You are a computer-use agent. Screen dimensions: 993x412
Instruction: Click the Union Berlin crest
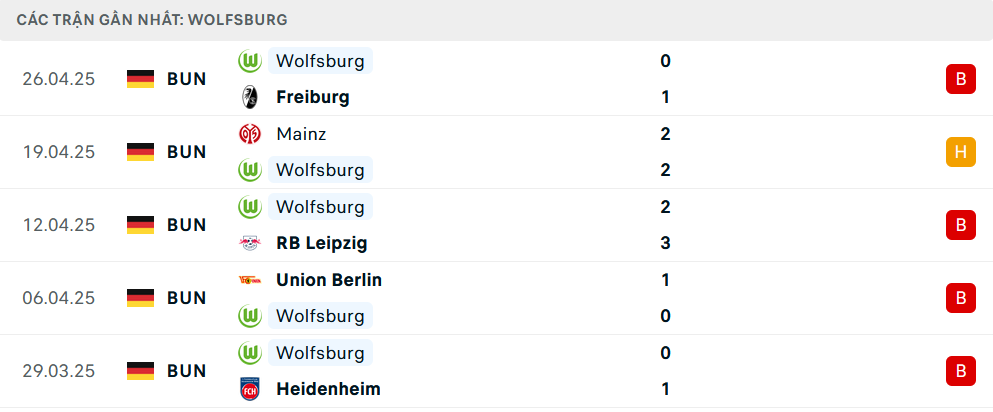coord(250,280)
